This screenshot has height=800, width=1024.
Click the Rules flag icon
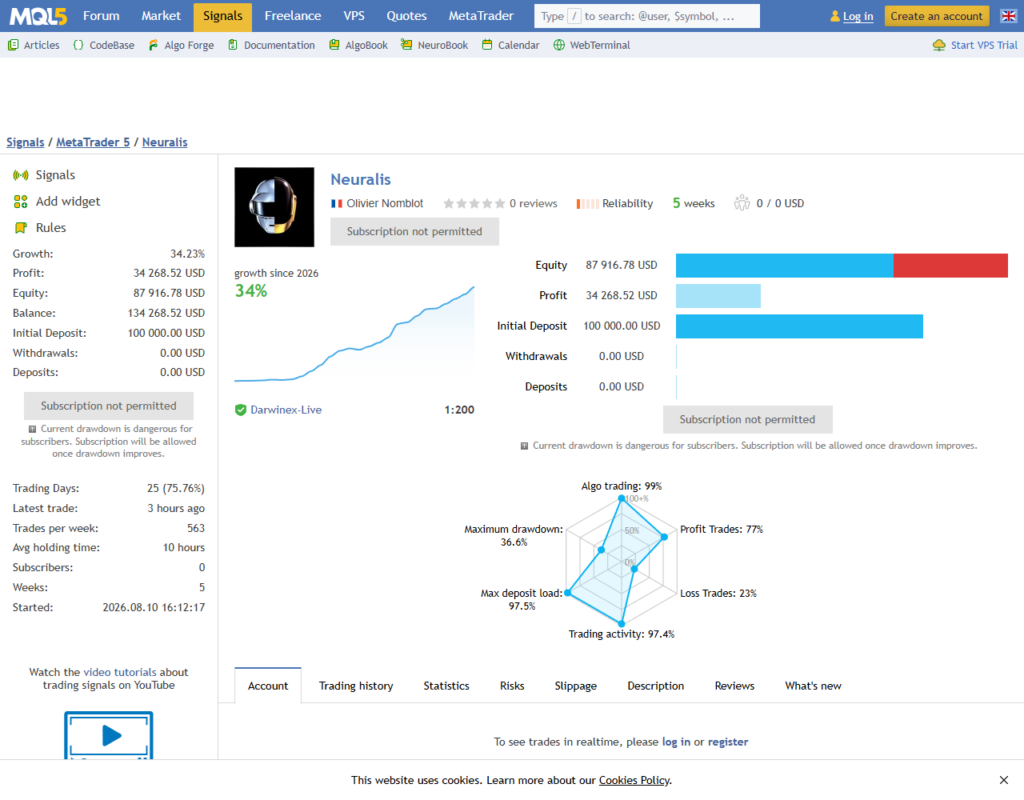(21, 228)
